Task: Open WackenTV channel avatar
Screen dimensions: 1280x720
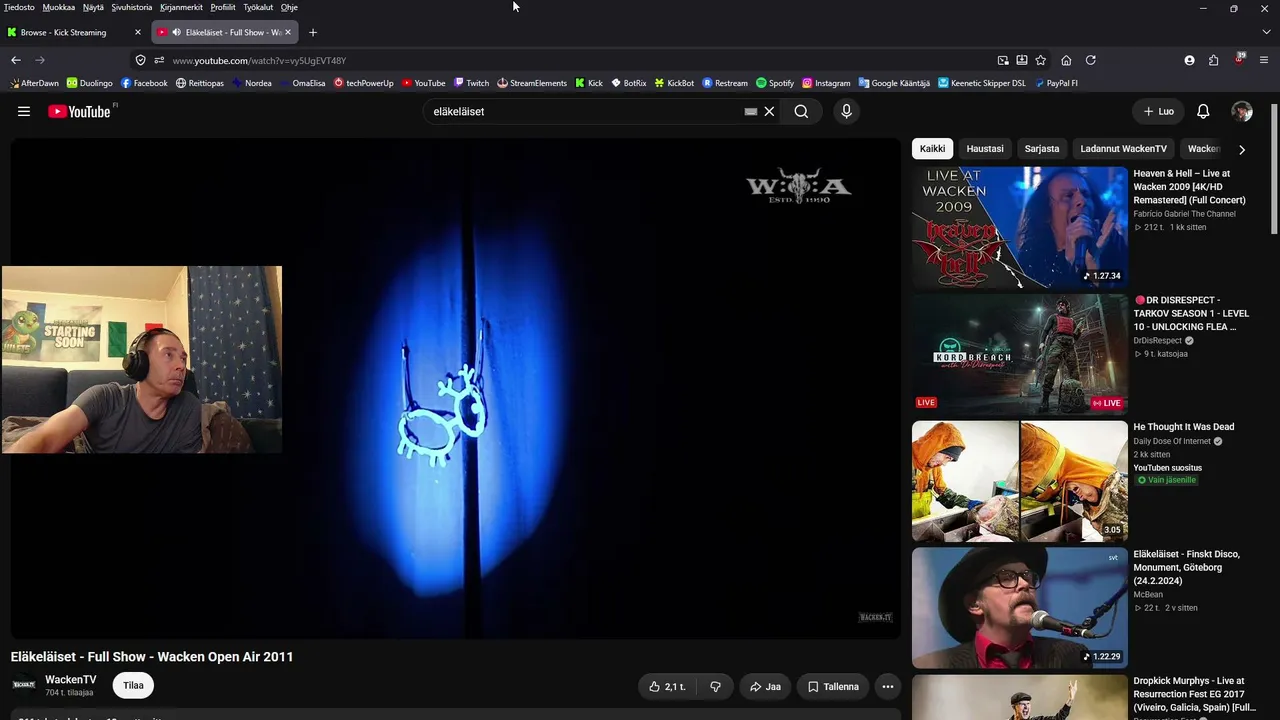Action: point(24,685)
